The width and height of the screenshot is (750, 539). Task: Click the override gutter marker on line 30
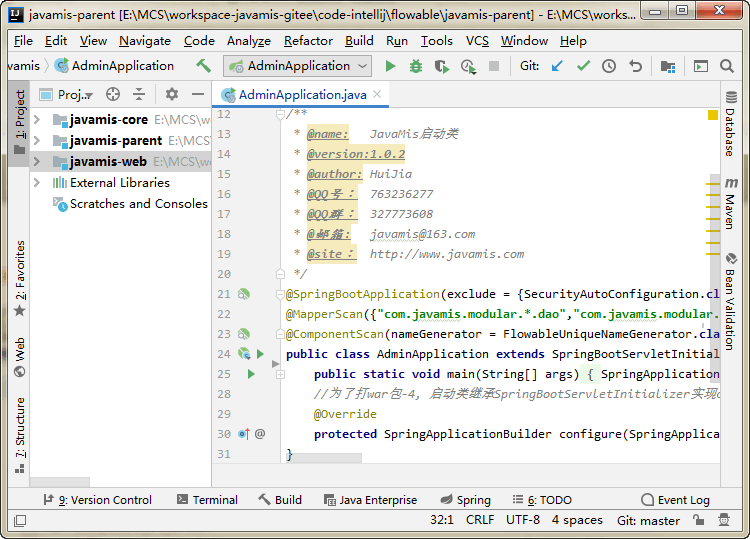pyautogui.click(x=244, y=434)
